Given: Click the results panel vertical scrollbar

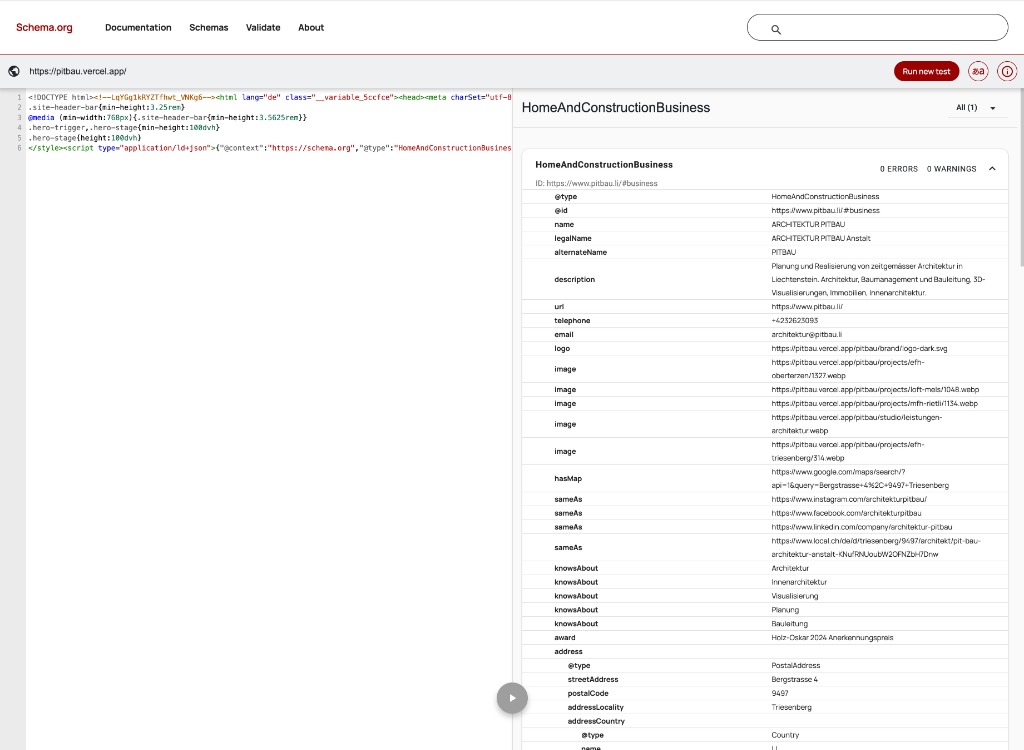Looking at the screenshot, I should point(1021,176).
